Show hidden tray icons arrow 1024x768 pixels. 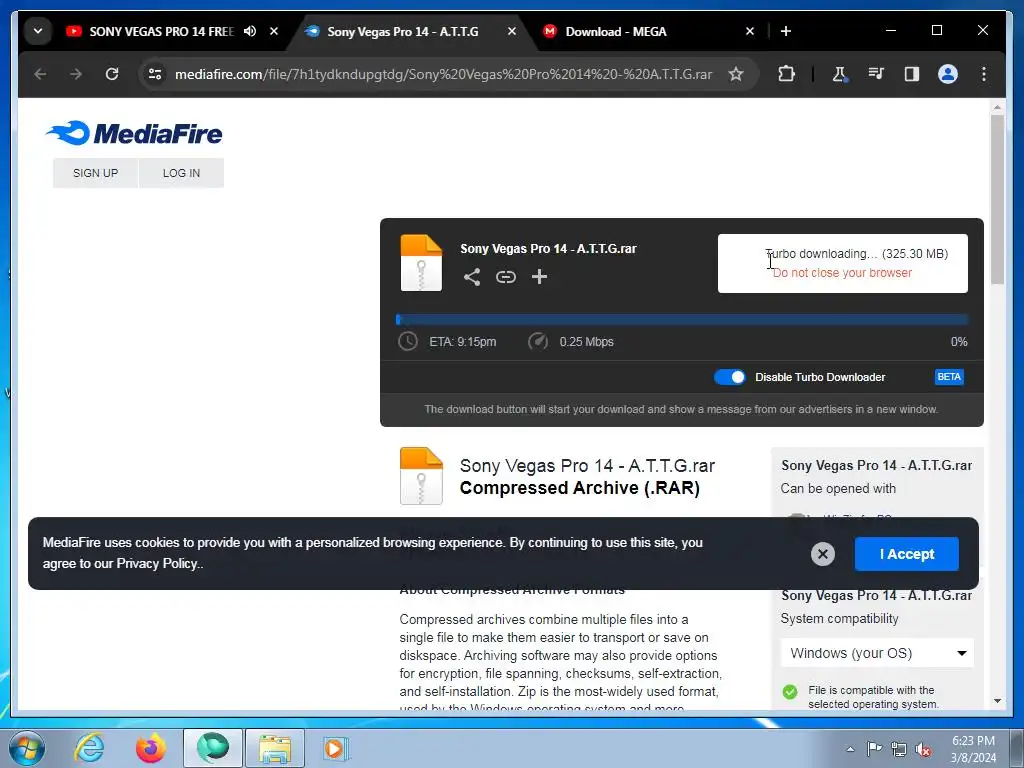point(850,749)
